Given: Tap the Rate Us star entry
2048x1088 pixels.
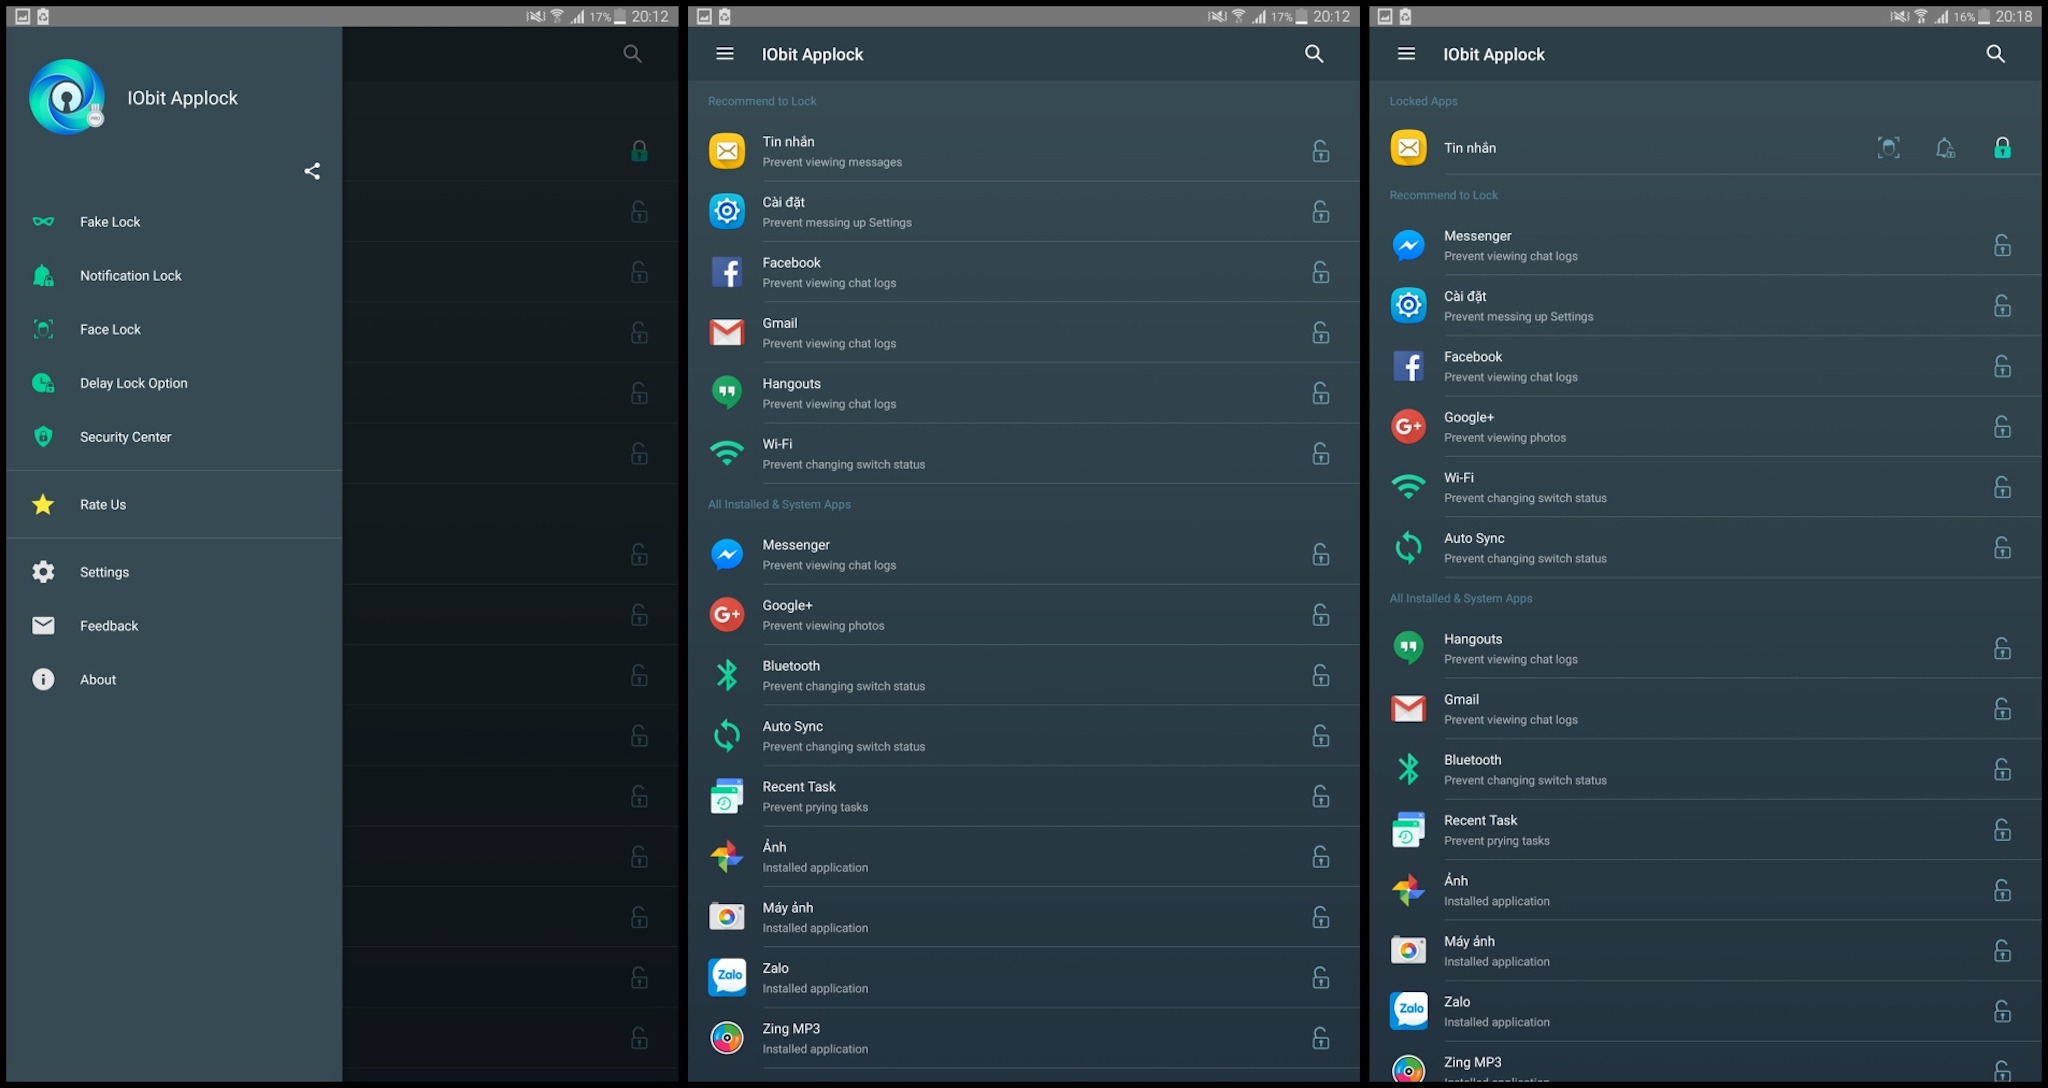Looking at the screenshot, I should [174, 505].
